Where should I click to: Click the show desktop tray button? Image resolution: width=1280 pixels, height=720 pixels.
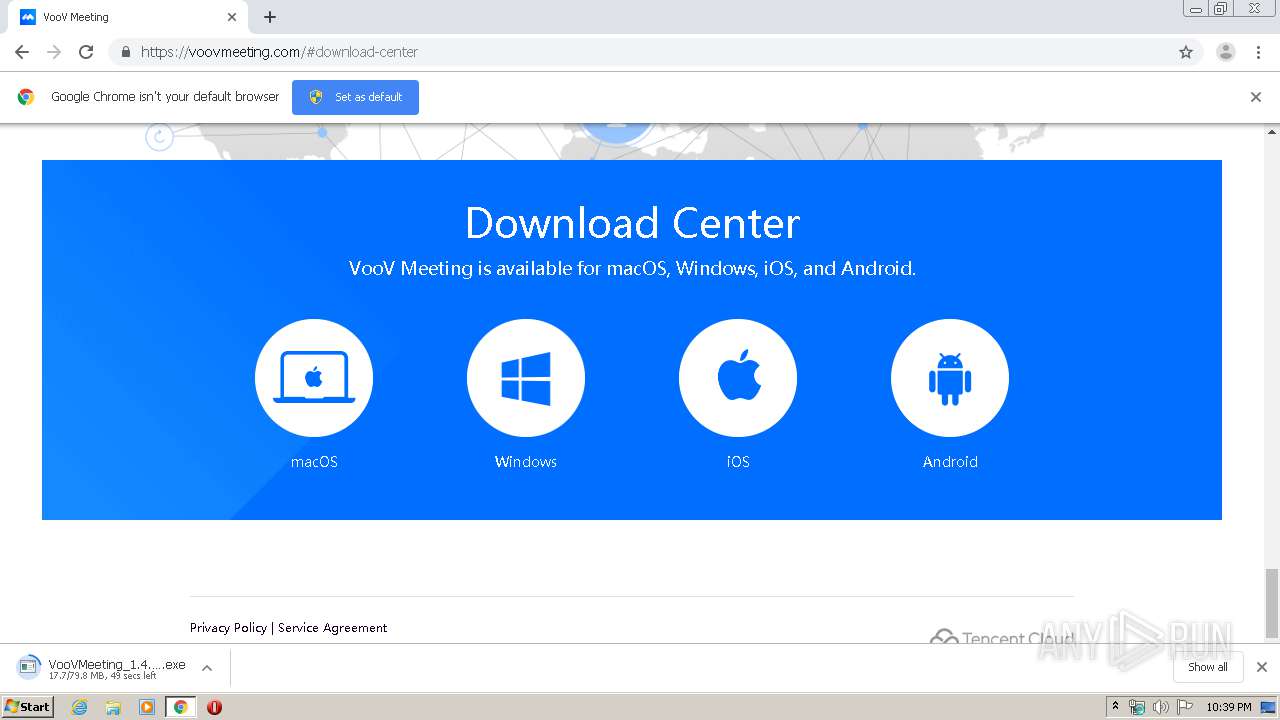[x=1268, y=707]
